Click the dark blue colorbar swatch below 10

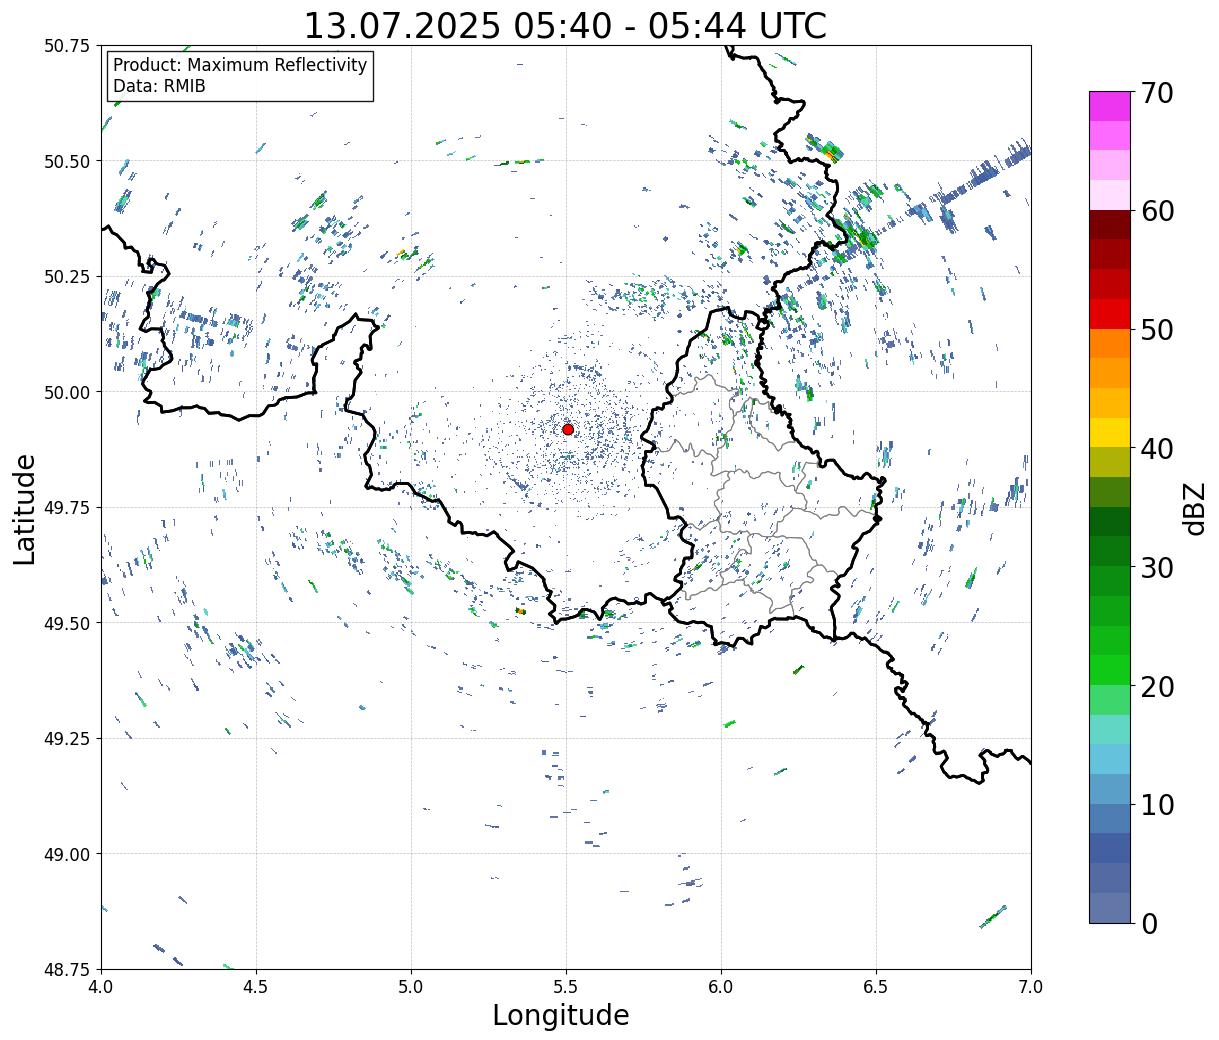coord(1110,848)
